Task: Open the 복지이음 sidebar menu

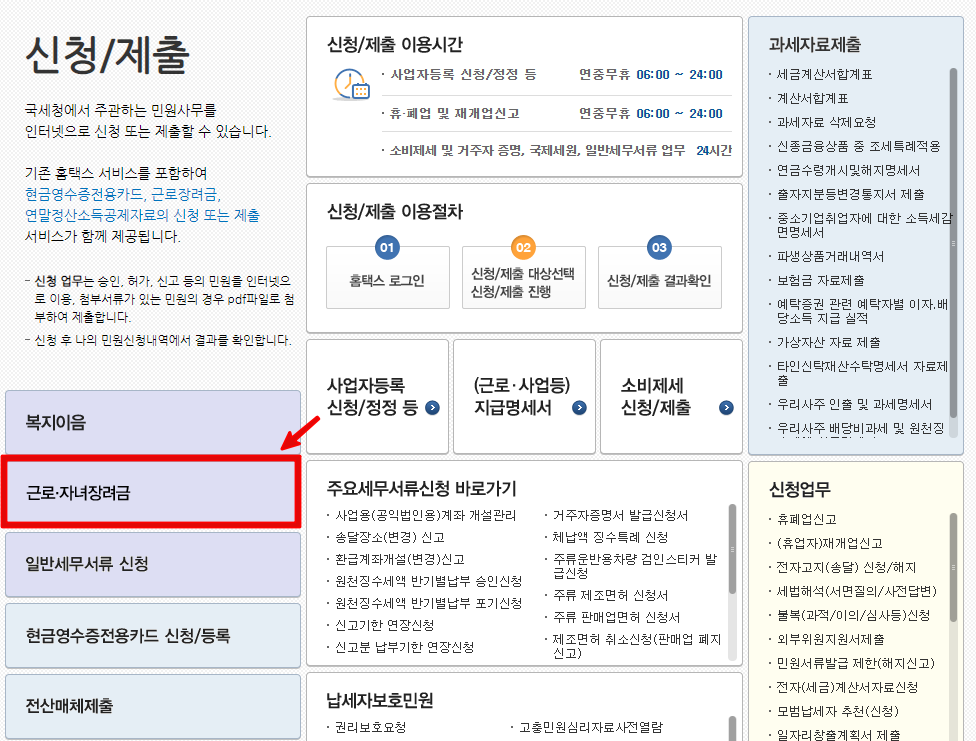Action: pos(150,423)
